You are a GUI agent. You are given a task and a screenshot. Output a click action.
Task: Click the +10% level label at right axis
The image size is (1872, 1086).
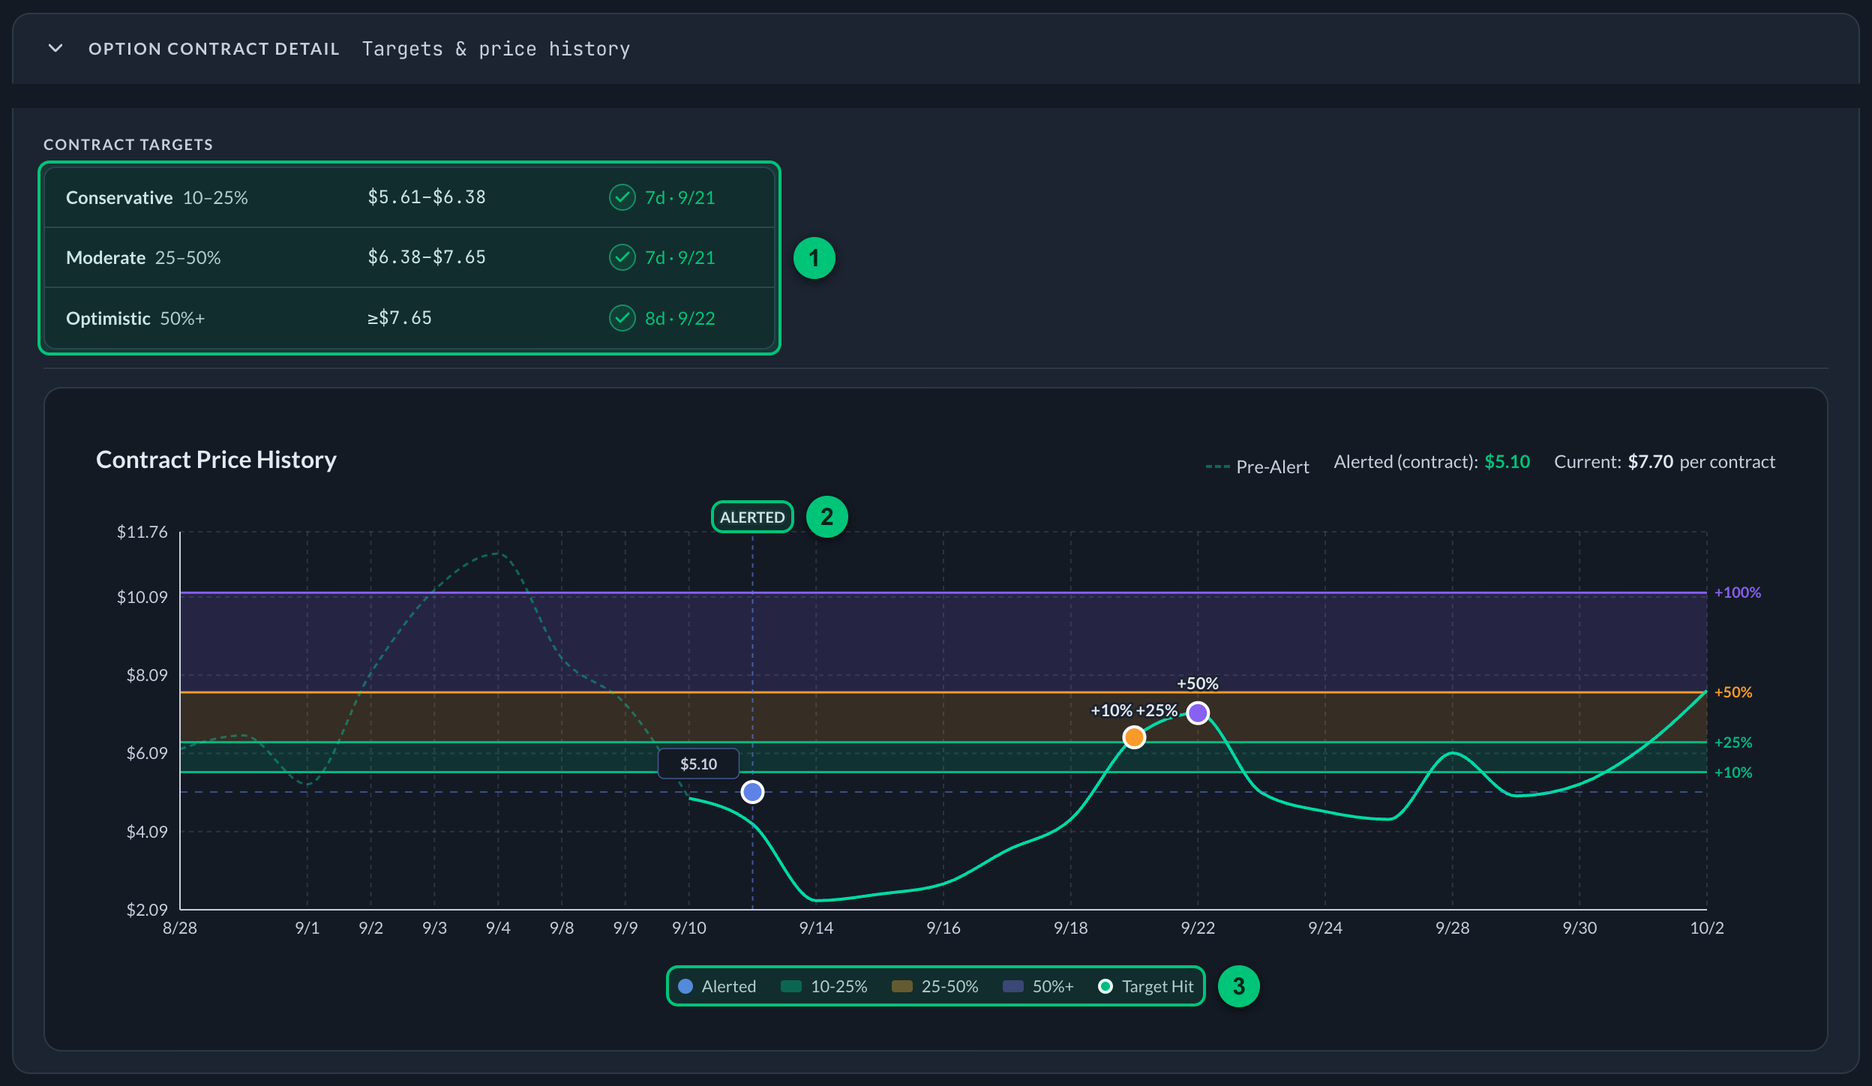(x=1733, y=772)
